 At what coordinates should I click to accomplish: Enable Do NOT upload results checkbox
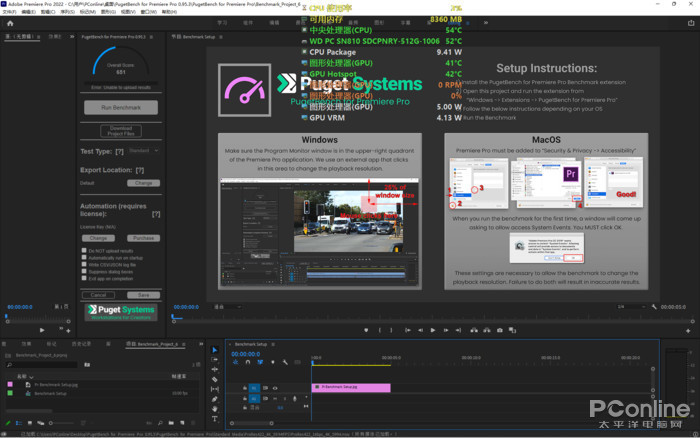[84, 250]
